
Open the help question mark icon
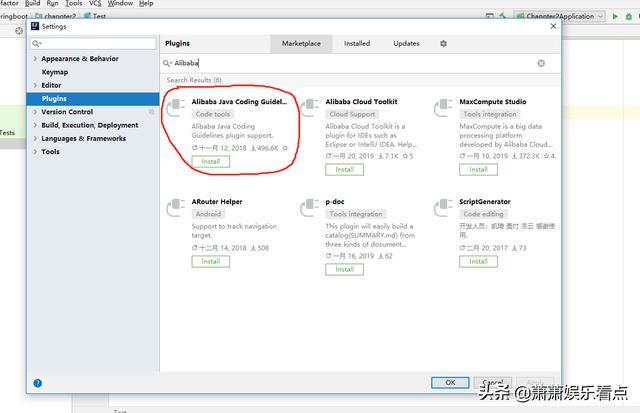[x=38, y=383]
